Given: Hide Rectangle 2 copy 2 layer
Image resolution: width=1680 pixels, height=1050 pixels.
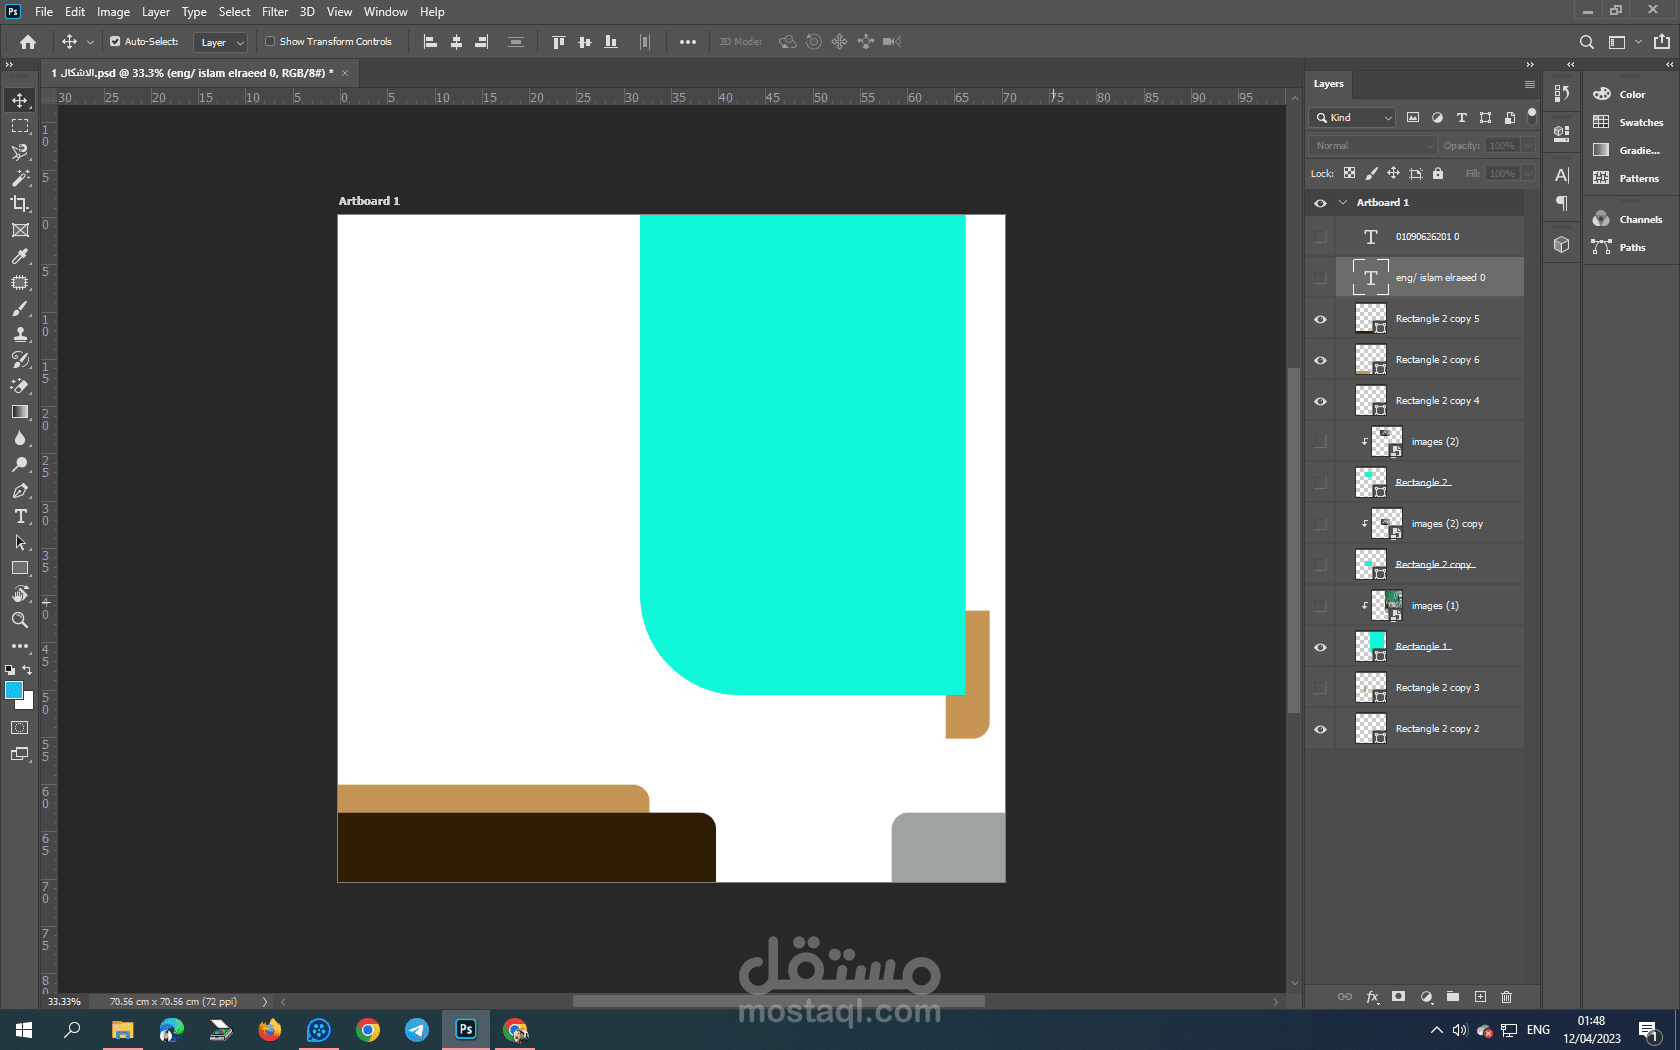Looking at the screenshot, I should pyautogui.click(x=1320, y=730).
